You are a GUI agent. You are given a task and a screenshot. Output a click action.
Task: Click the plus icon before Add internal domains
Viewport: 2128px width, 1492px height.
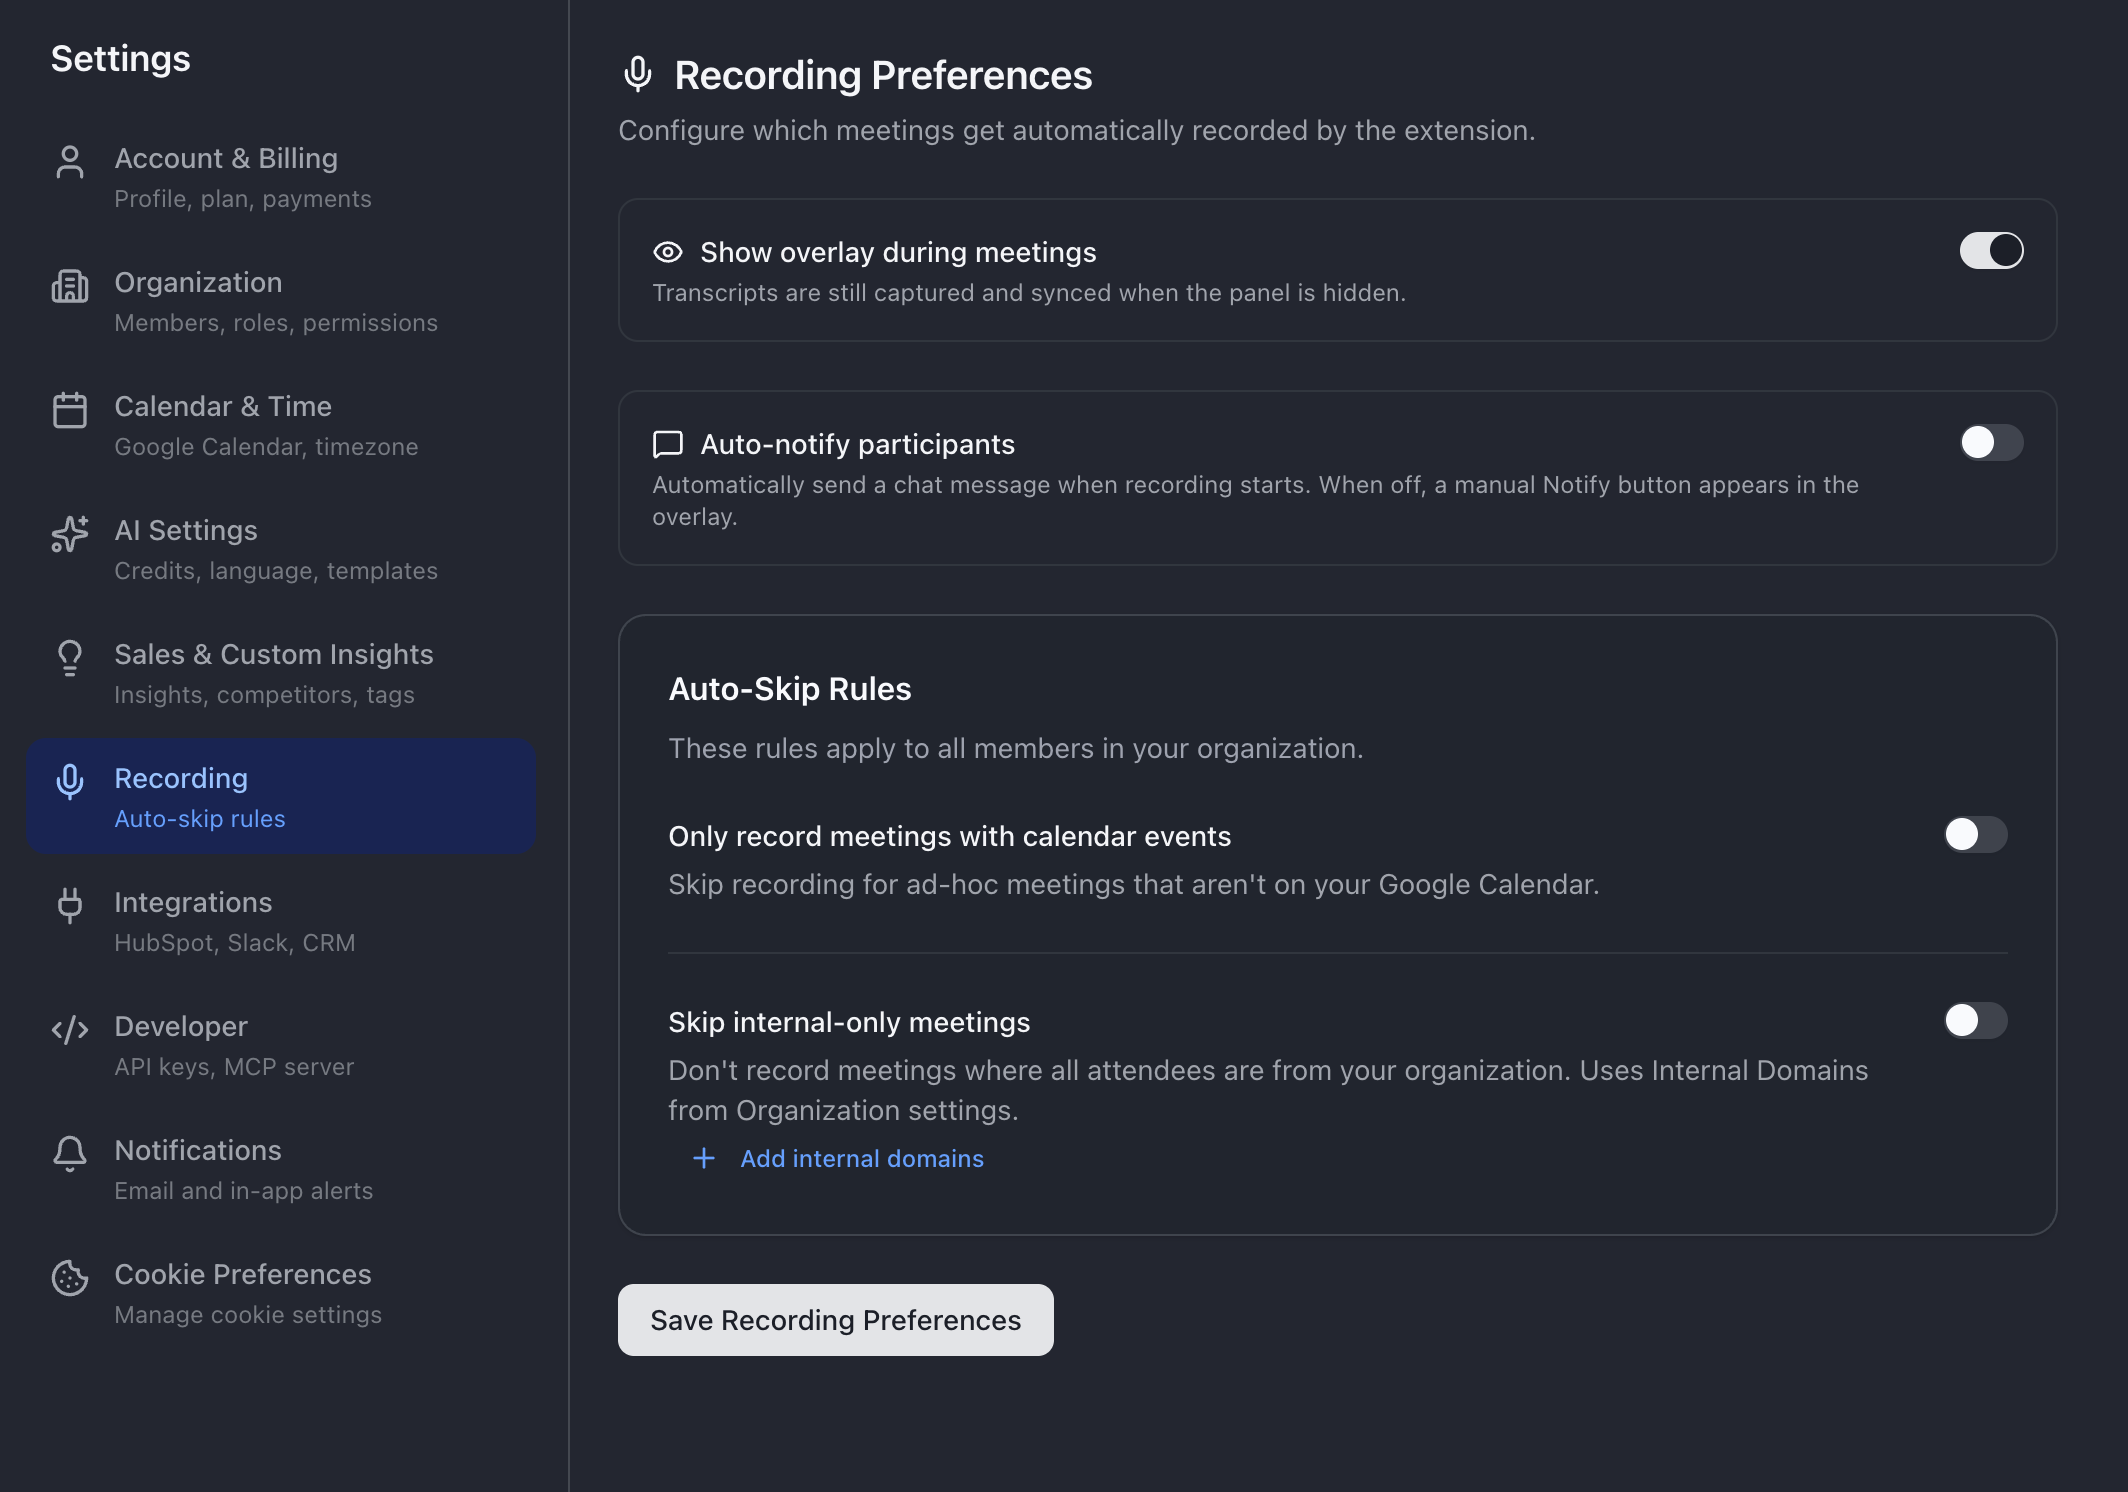coord(704,1158)
